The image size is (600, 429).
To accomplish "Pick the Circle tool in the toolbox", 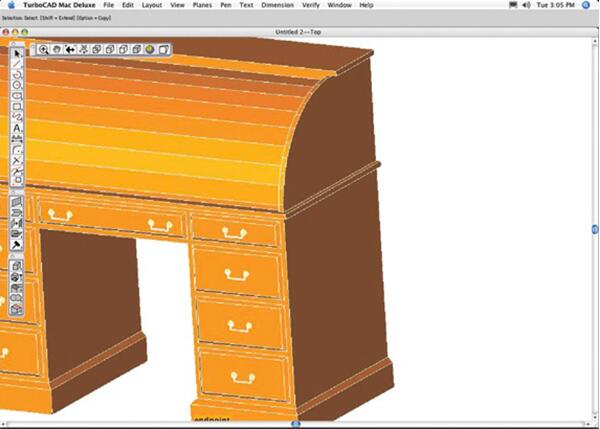I will click(17, 86).
